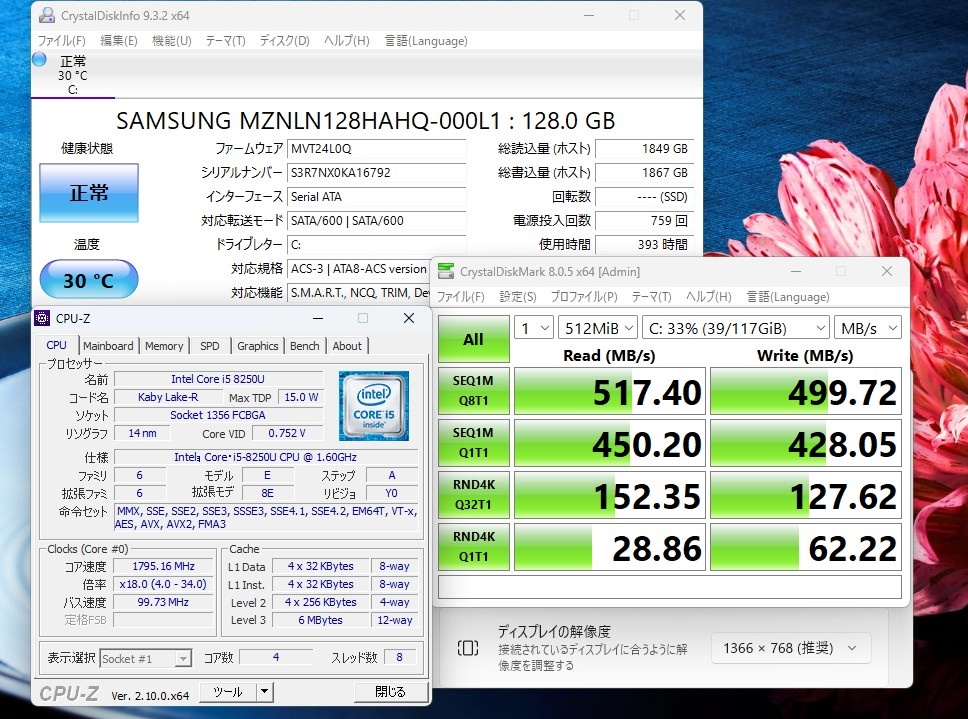This screenshot has width=968, height=719.
Task: Open テーマ(T) menu in CrystalDiskInfo
Action: click(x=225, y=41)
